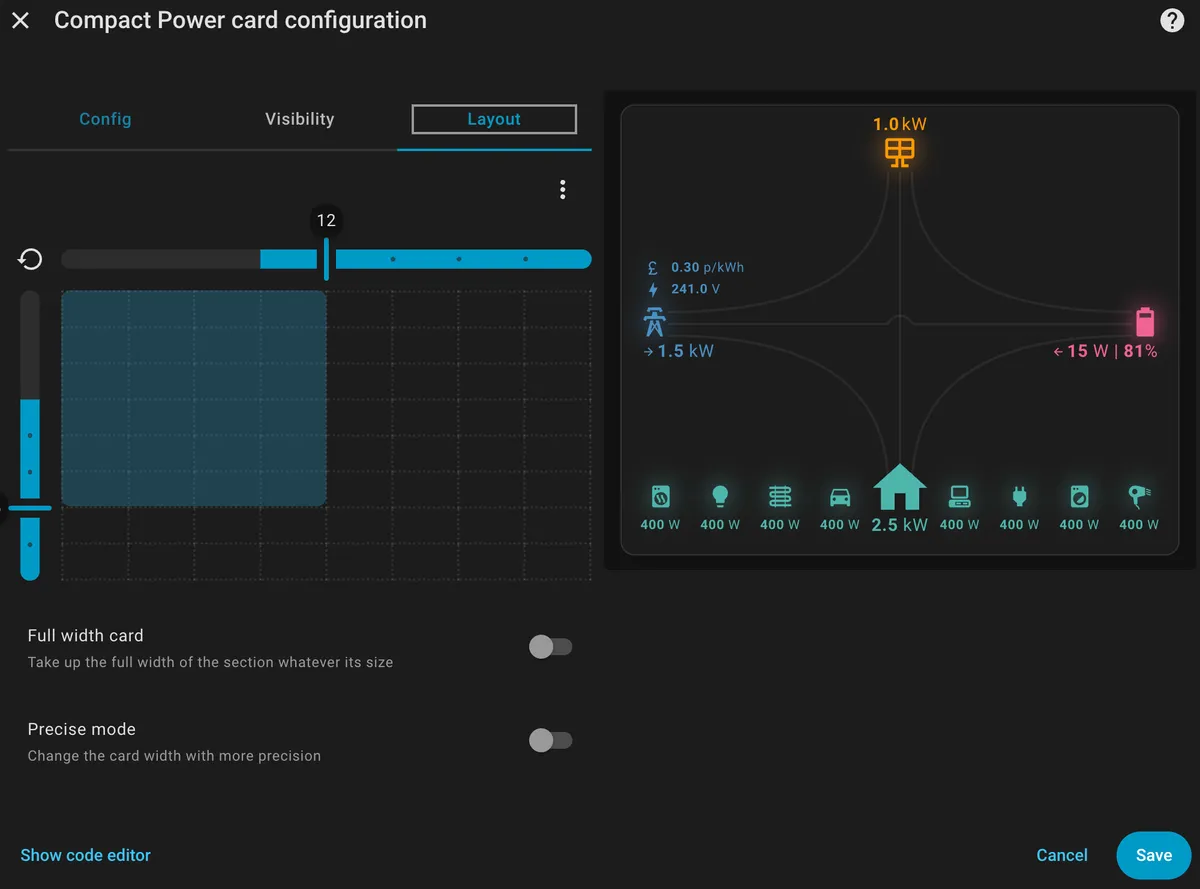Click the pink battery icon in preview
This screenshot has width=1200, height=889.
(x=1145, y=322)
